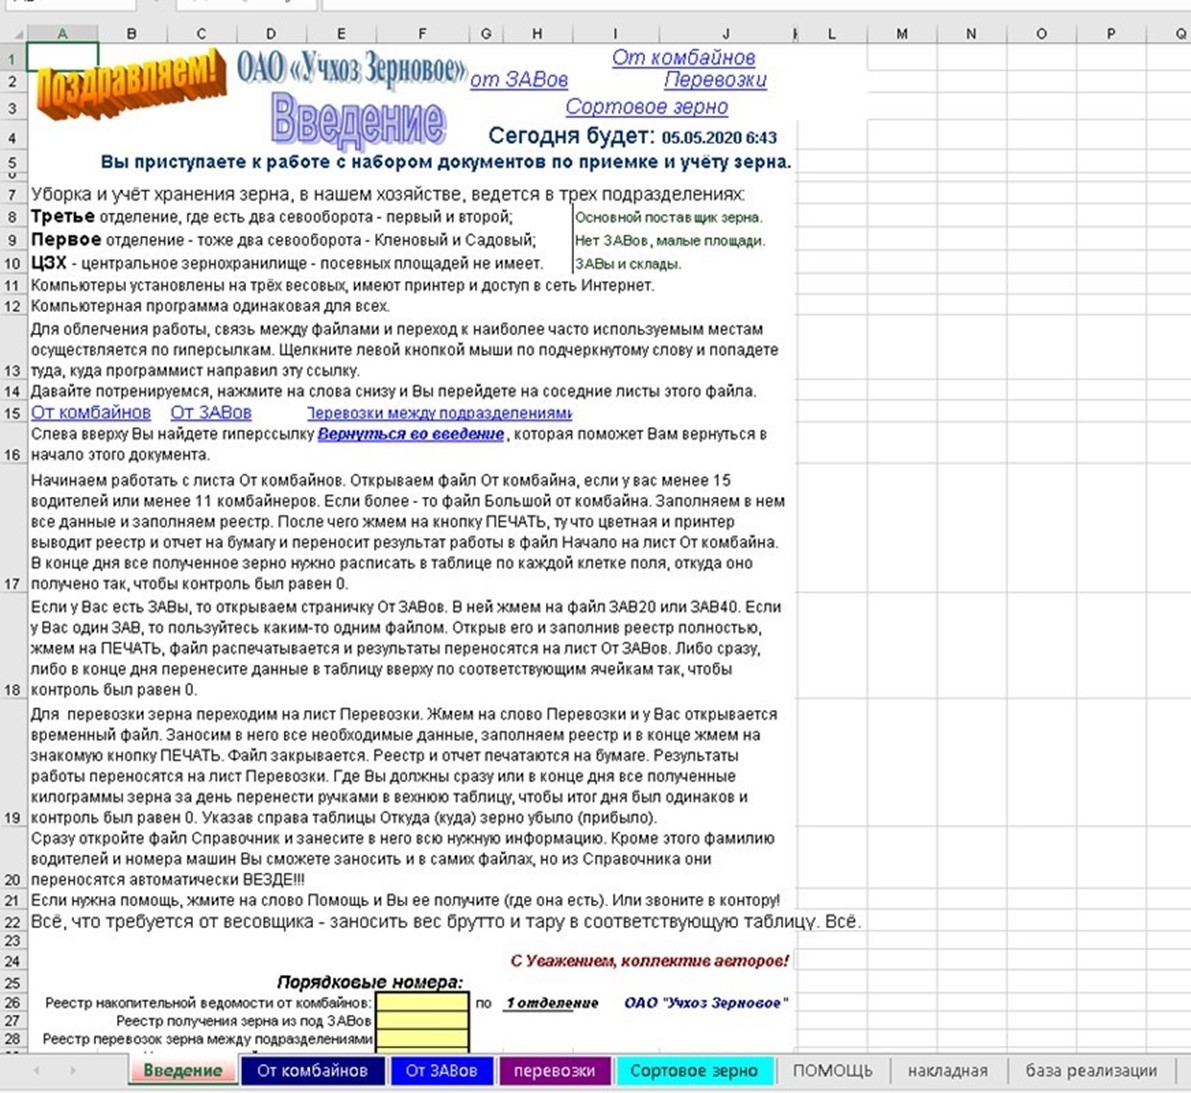1191x1093 pixels.
Task: Click the yellow cell for реестр от комбайнов
Action: 422,1003
